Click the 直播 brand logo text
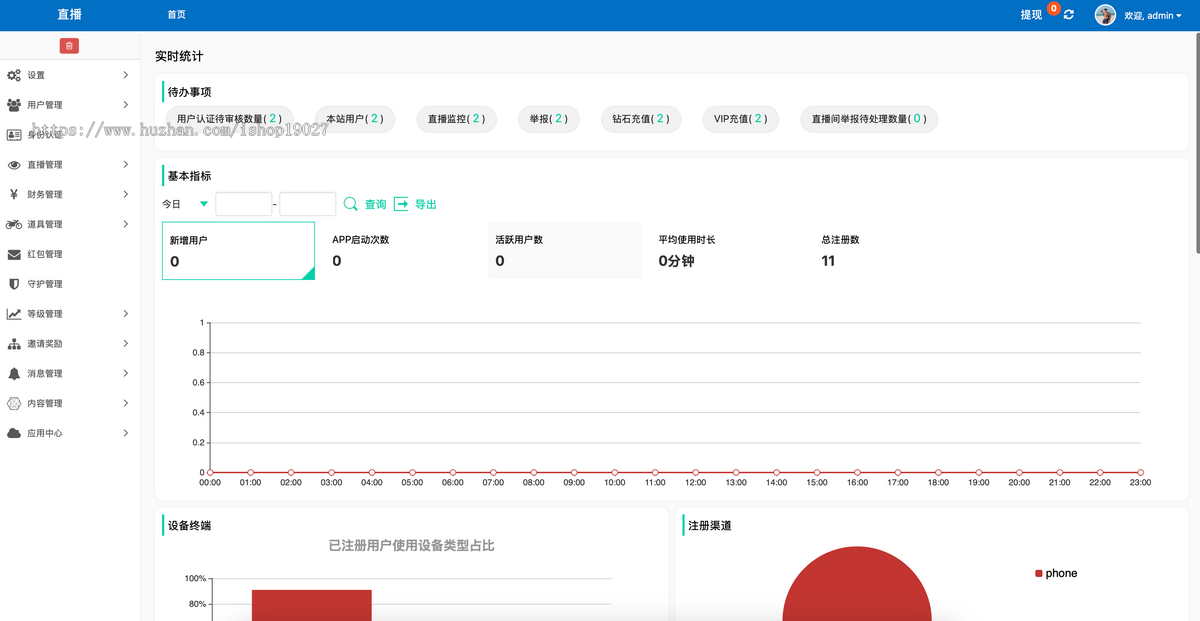This screenshot has width=1200, height=621. click(x=70, y=15)
